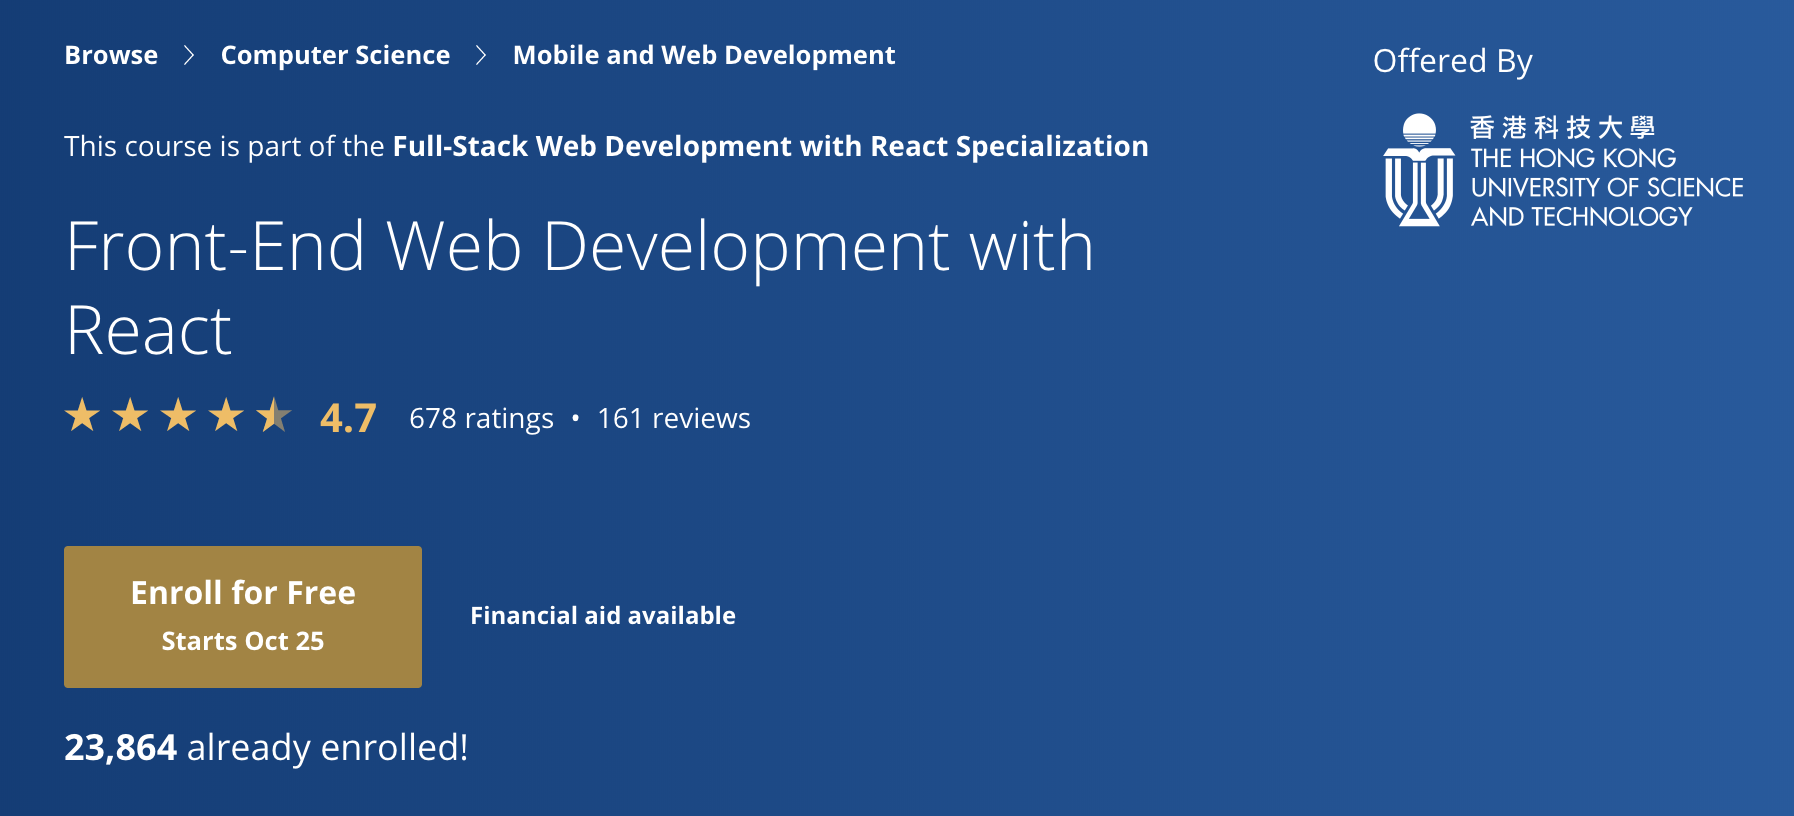Click the third gold rating star

(x=178, y=415)
